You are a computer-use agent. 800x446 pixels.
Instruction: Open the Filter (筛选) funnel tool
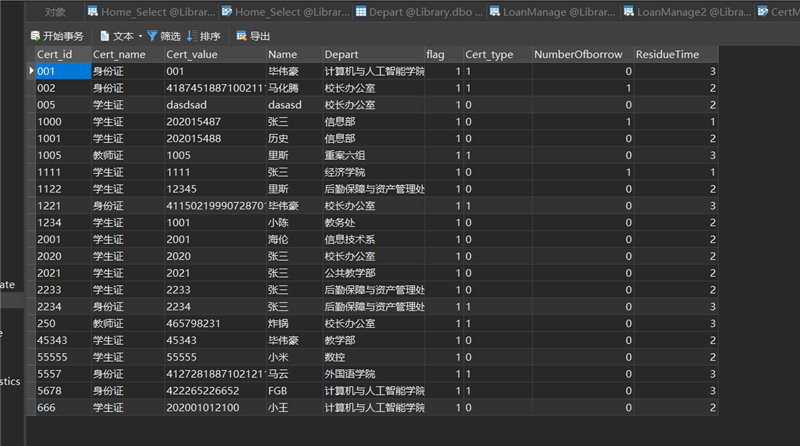pyautogui.click(x=153, y=36)
